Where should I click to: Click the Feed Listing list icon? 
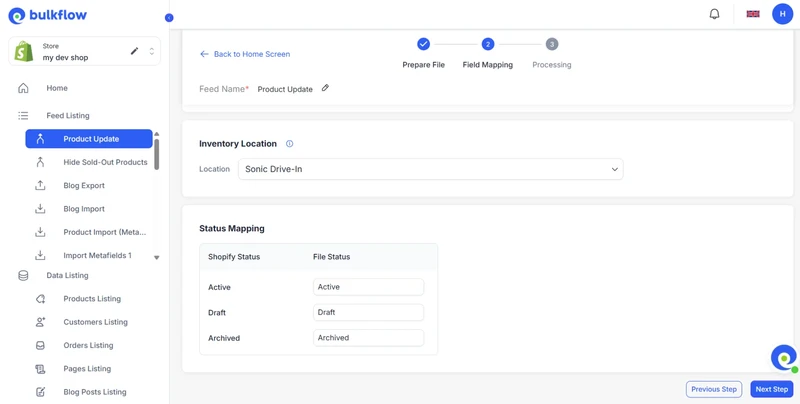(x=23, y=116)
